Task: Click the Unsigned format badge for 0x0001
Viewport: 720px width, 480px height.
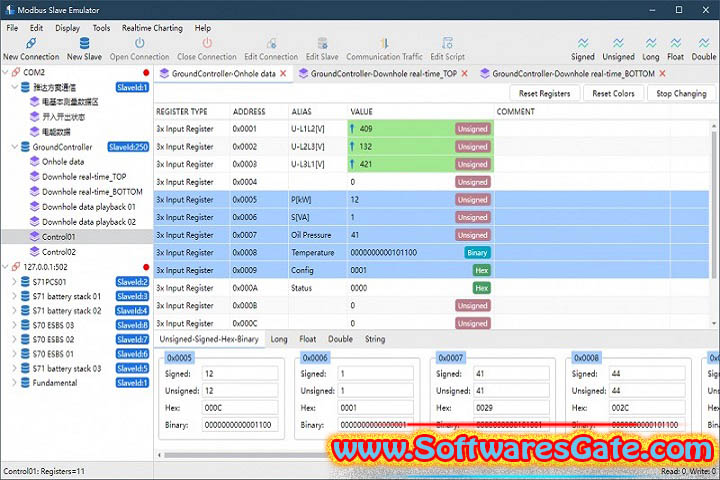Action: pos(472,129)
